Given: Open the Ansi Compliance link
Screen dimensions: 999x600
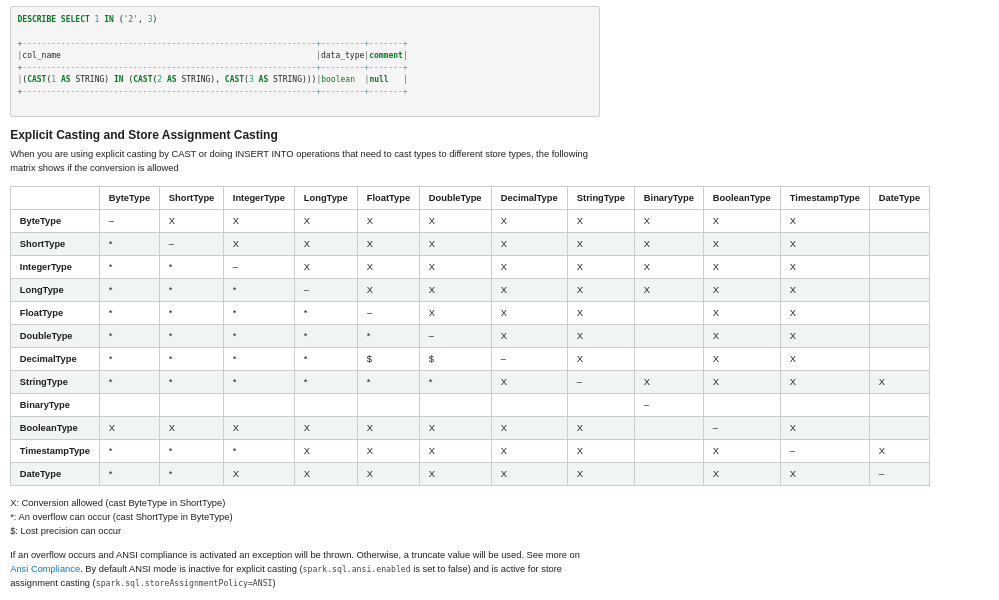Looking at the screenshot, I should point(45,569).
